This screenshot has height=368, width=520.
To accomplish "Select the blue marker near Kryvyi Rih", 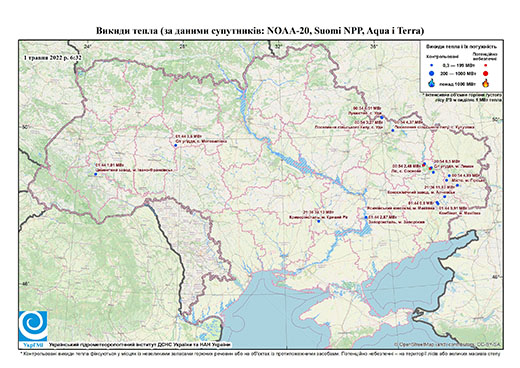I will [318, 221].
